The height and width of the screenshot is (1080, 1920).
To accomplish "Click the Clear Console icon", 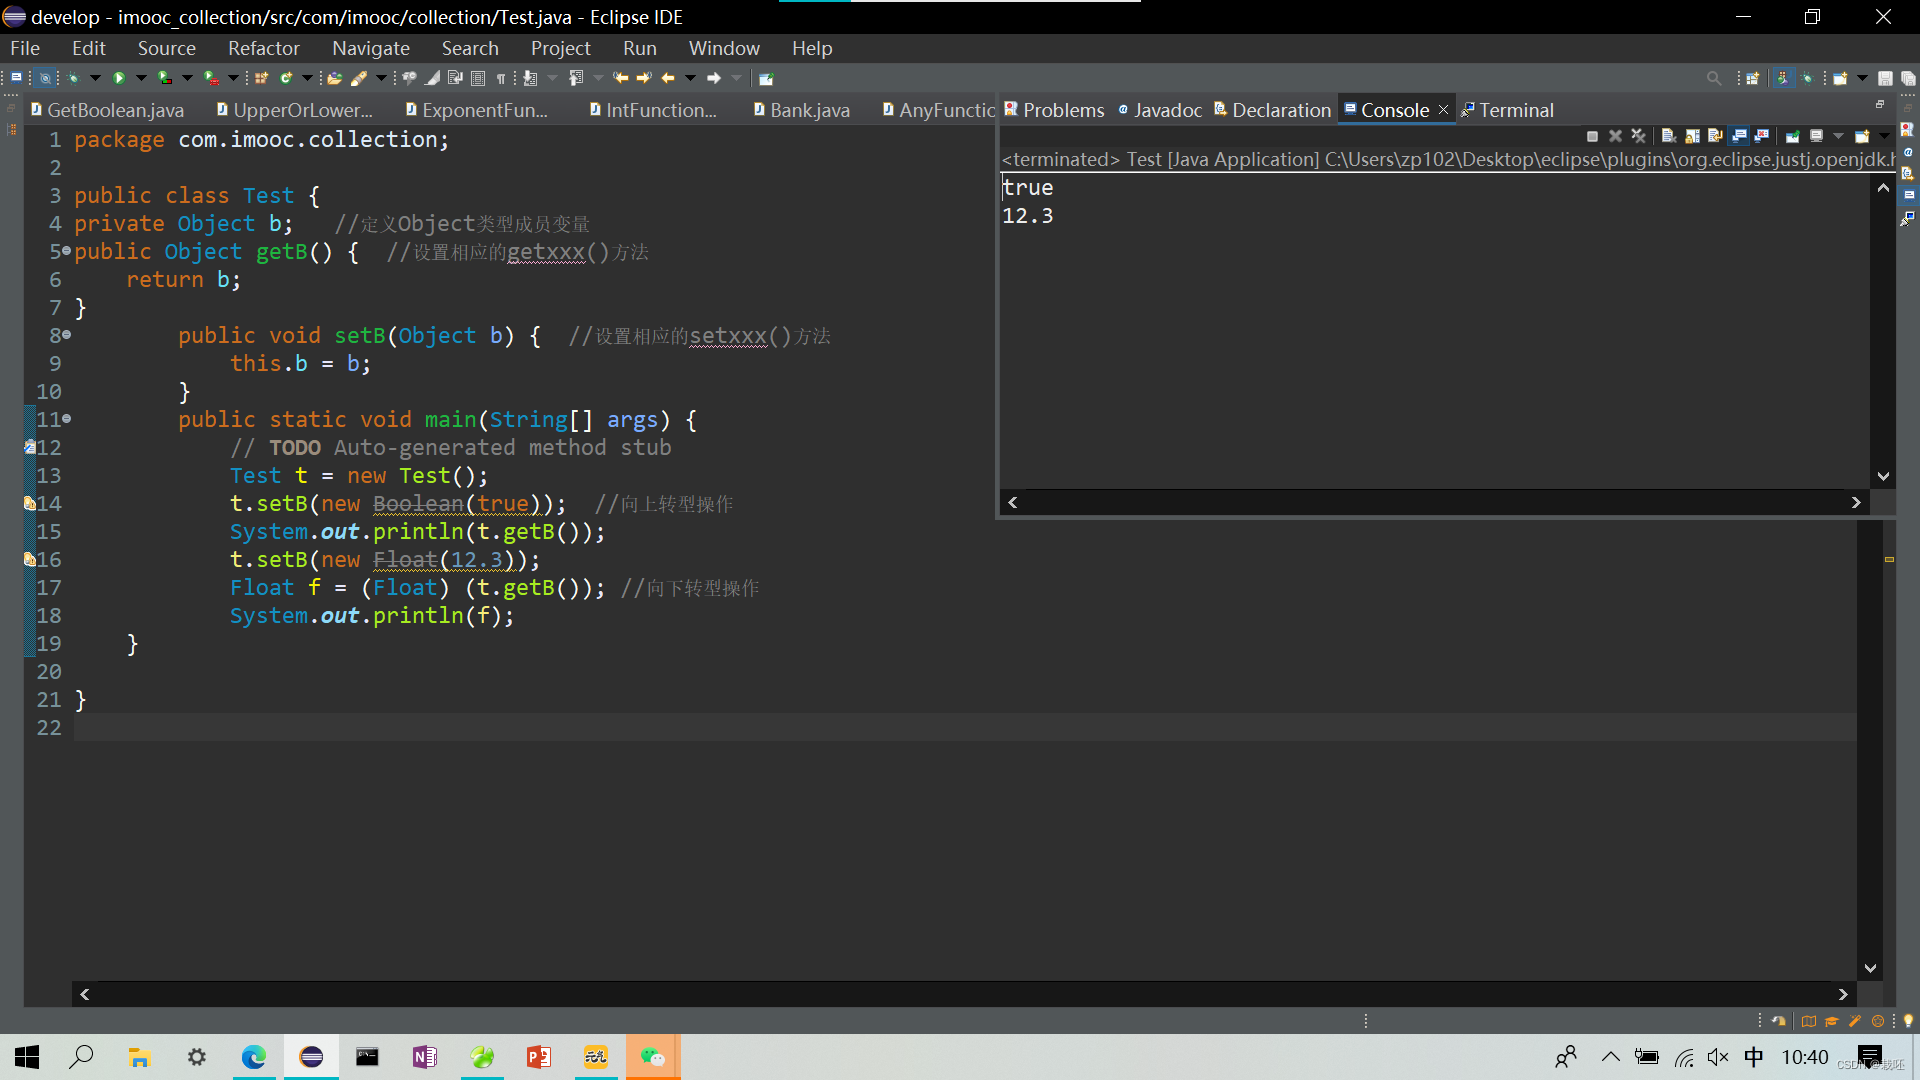I will coord(1668,136).
